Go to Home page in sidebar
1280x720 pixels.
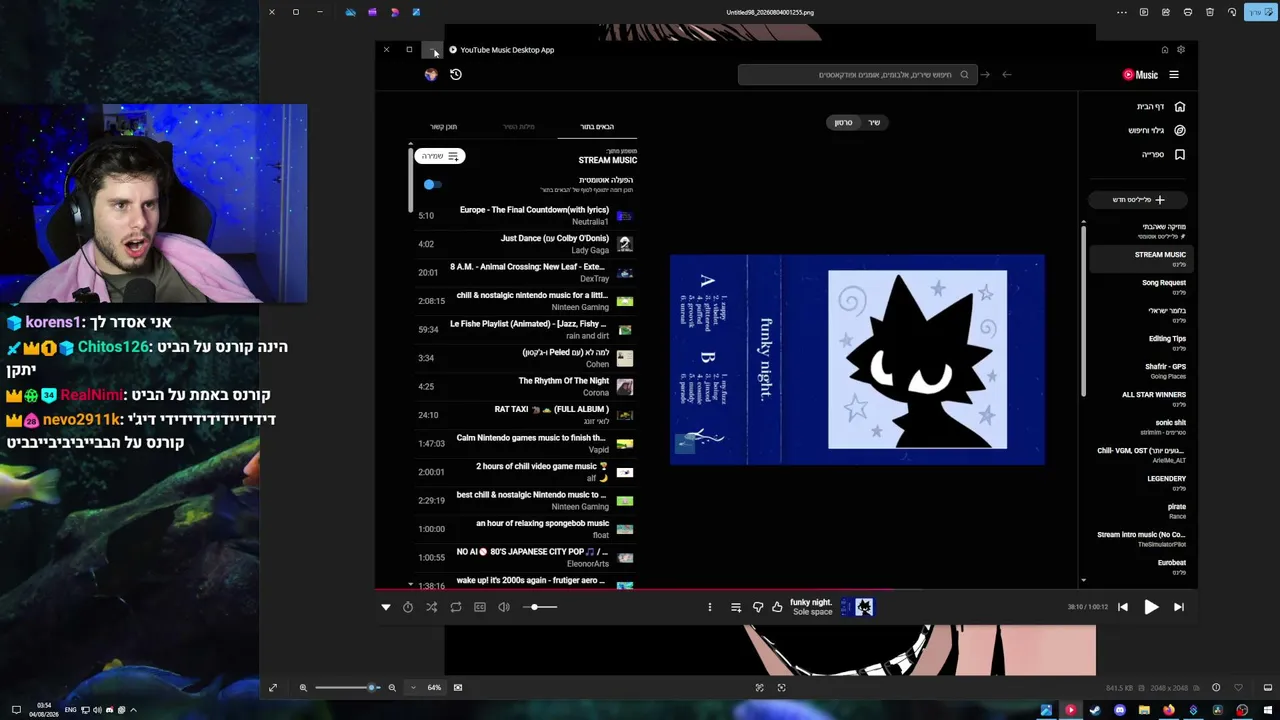tap(1160, 107)
